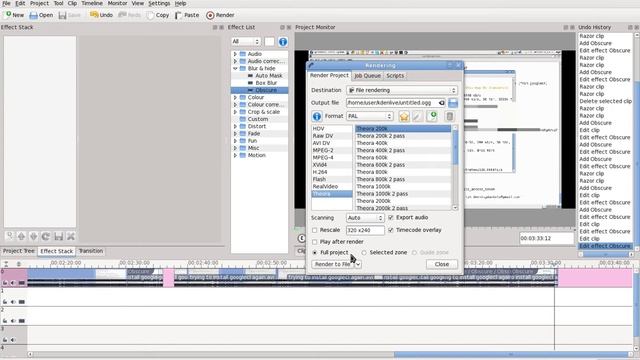
Task: Open the All effect filter dropdown
Action: point(246,42)
